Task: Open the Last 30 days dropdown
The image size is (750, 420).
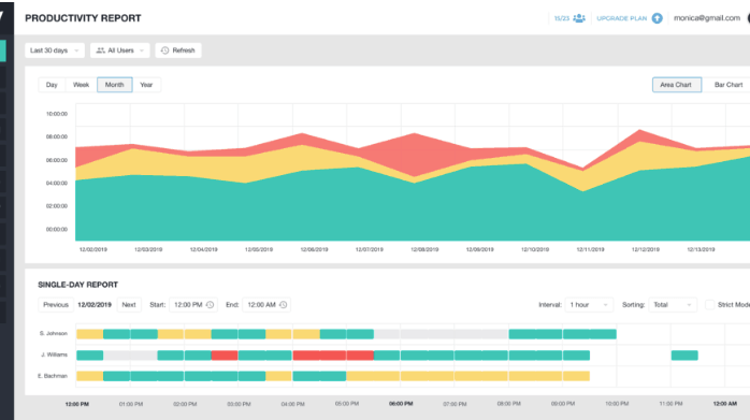Action: pyautogui.click(x=55, y=50)
